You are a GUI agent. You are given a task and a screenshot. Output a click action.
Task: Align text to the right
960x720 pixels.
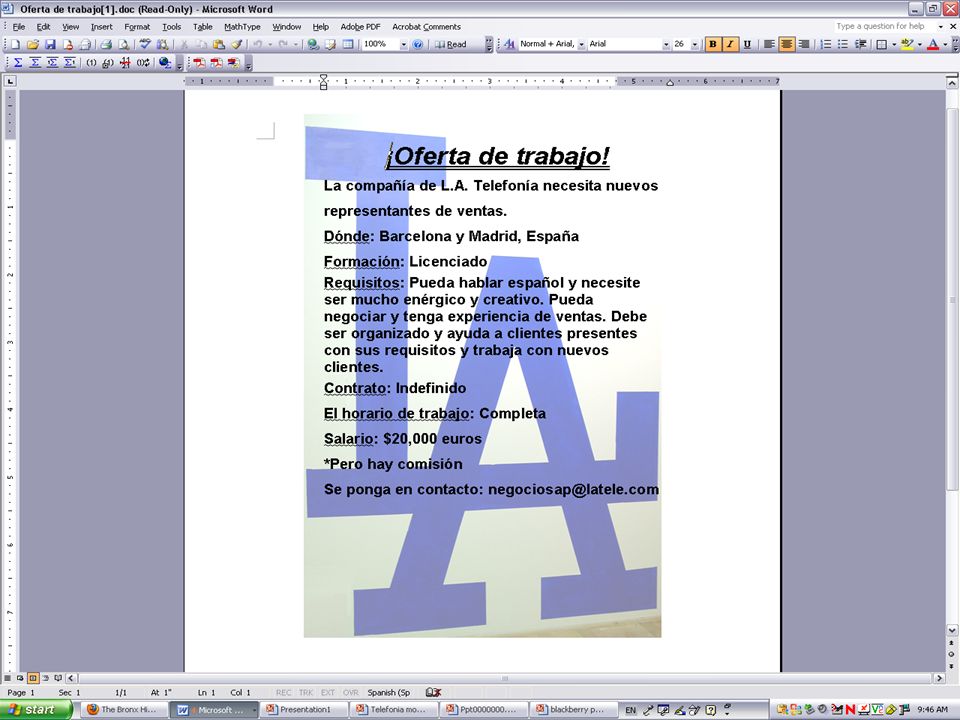[x=804, y=44]
